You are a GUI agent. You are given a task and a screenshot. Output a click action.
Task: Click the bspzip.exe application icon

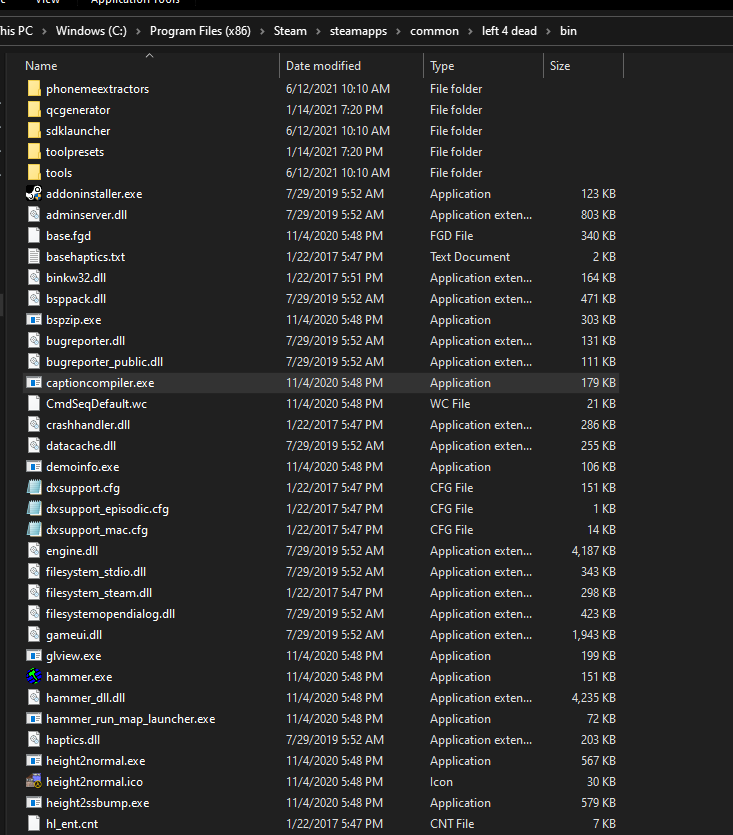pyautogui.click(x=34, y=320)
